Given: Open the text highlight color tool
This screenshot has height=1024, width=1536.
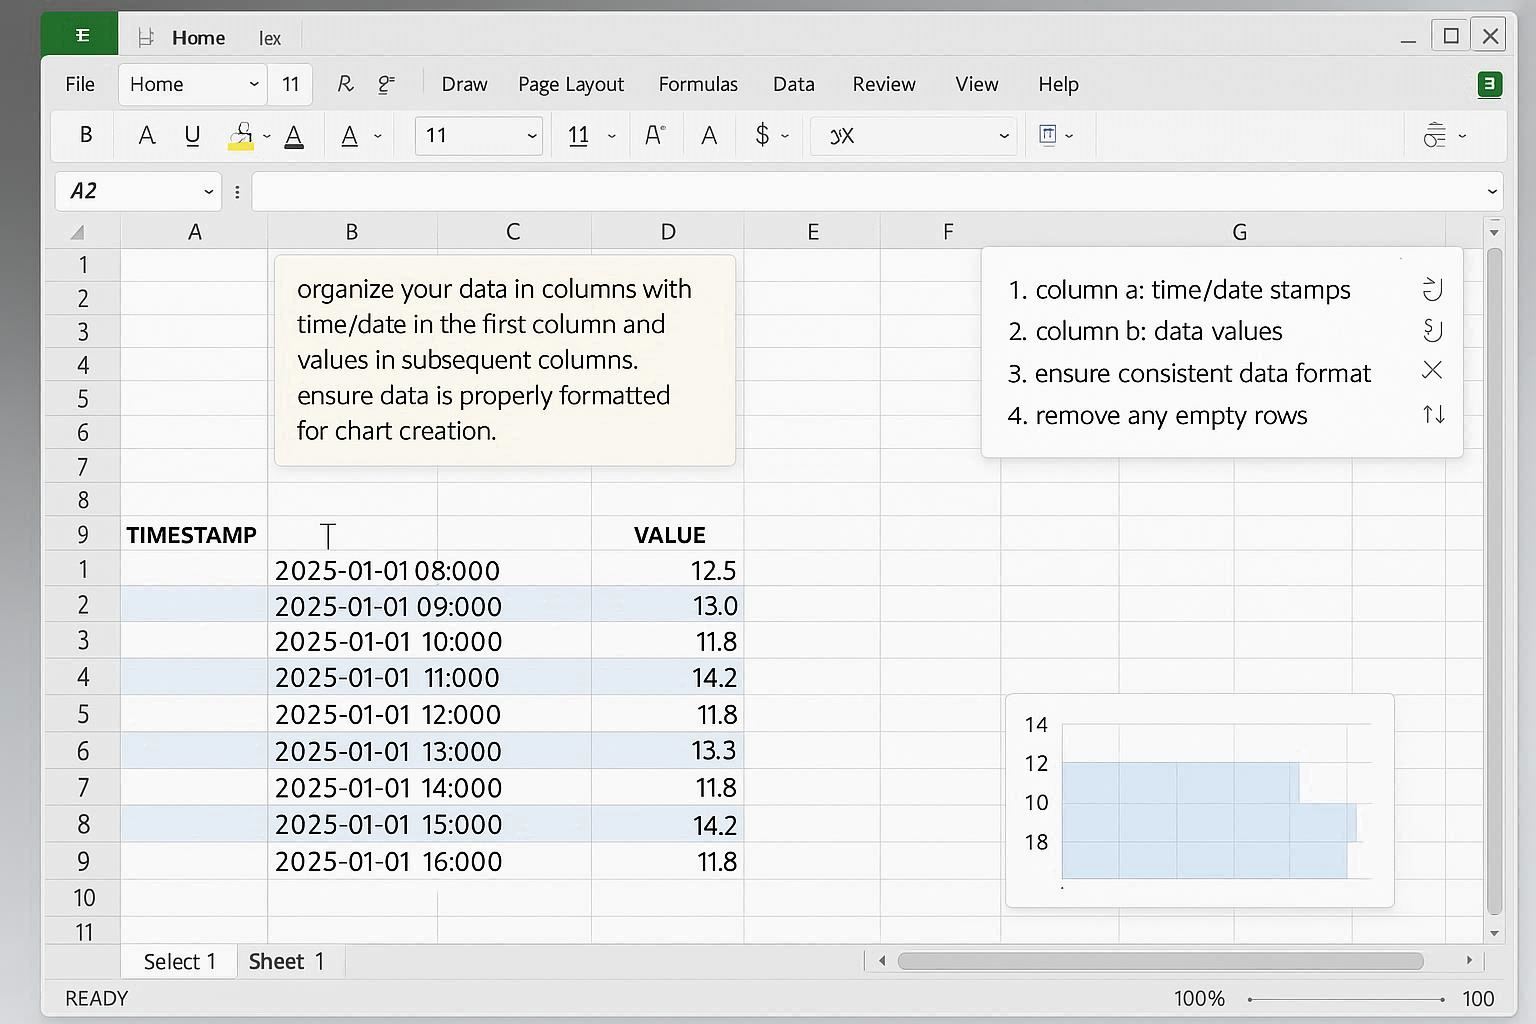Looking at the screenshot, I should coord(240,135).
